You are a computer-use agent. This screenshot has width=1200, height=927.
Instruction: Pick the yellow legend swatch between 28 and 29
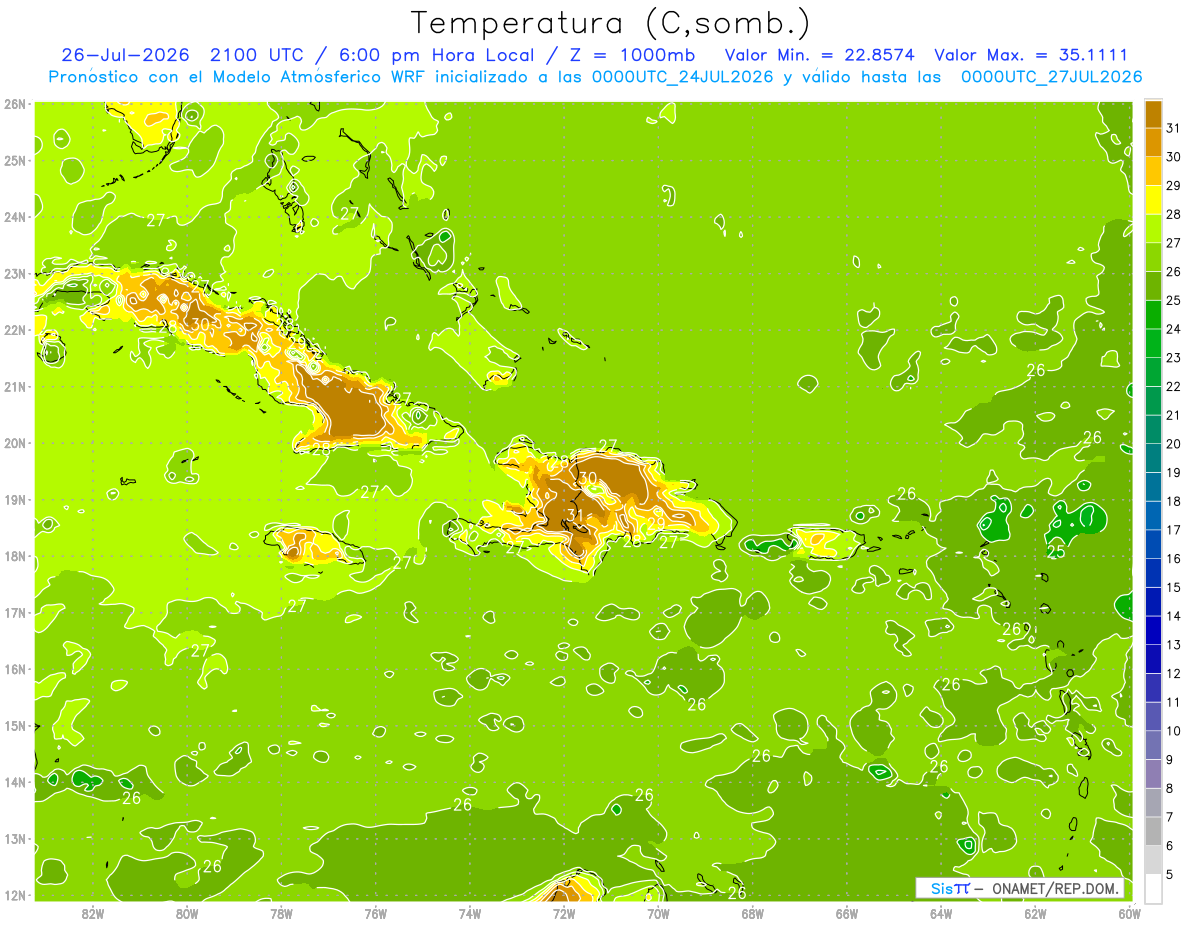[x=1153, y=200]
